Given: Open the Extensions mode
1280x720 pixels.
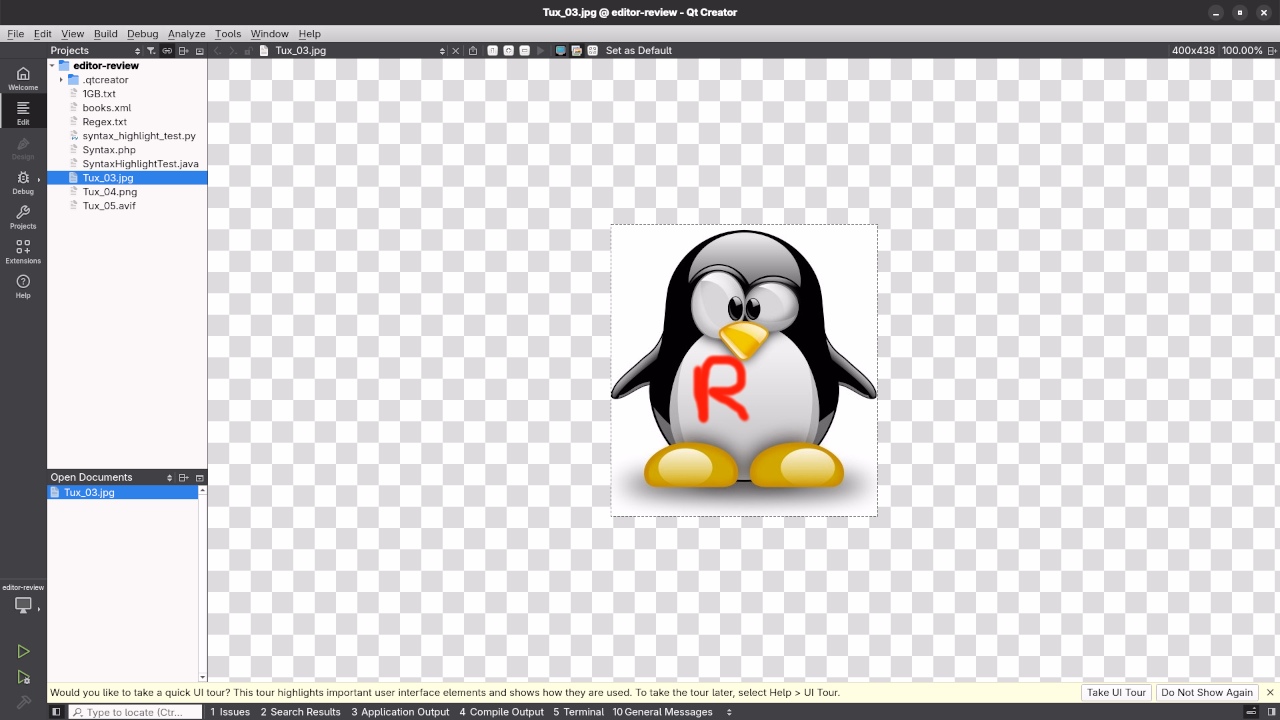Looking at the screenshot, I should pos(23,251).
